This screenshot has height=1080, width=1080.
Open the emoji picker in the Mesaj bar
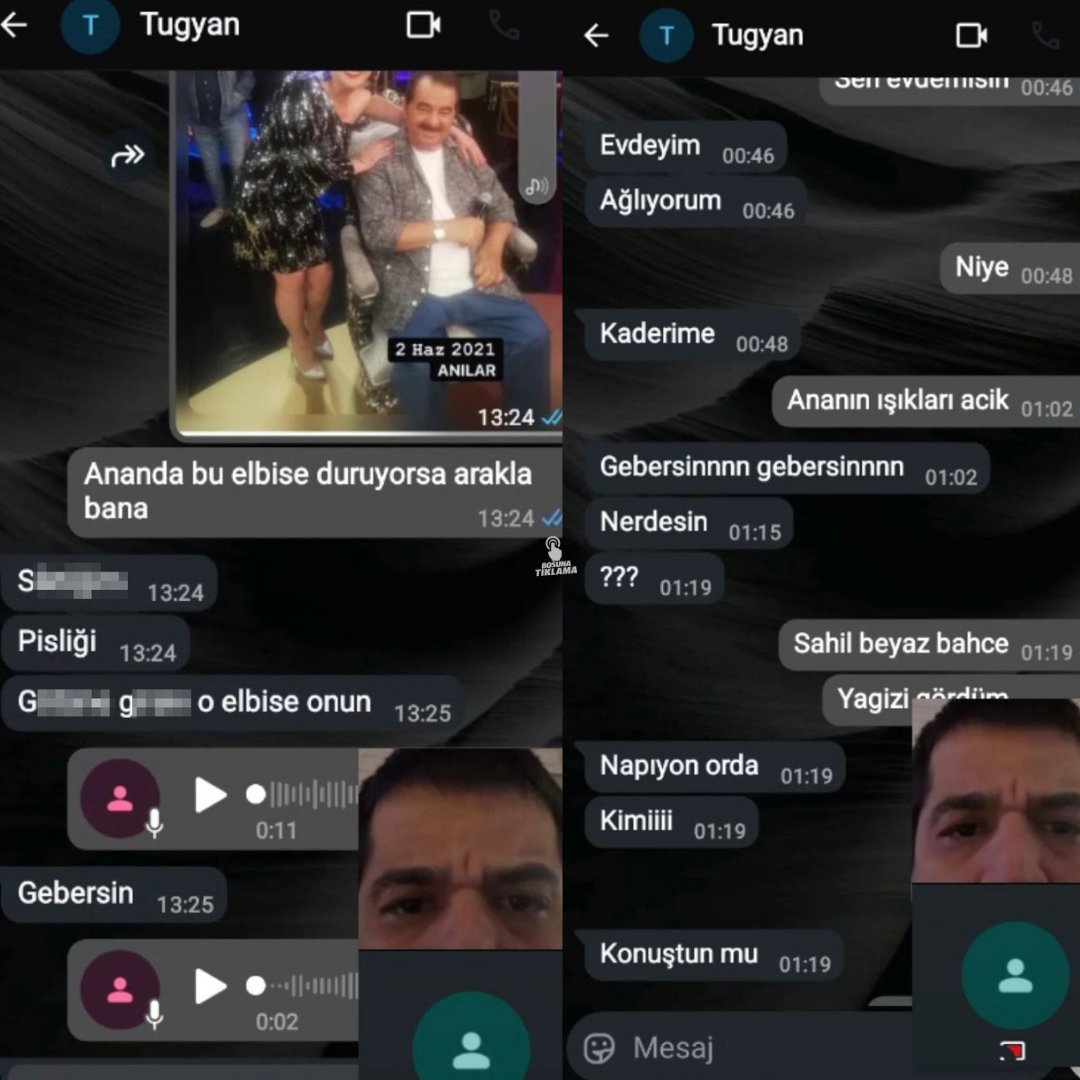(x=601, y=1047)
